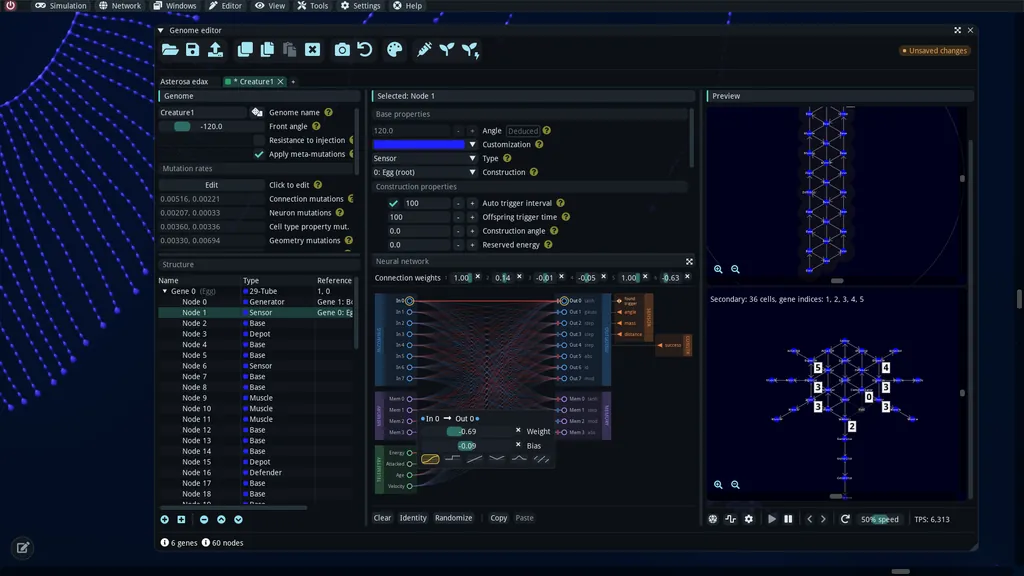This screenshot has height=576, width=1024.
Task: Adjust the Weight slider showing -0.69
Action: pos(467,432)
